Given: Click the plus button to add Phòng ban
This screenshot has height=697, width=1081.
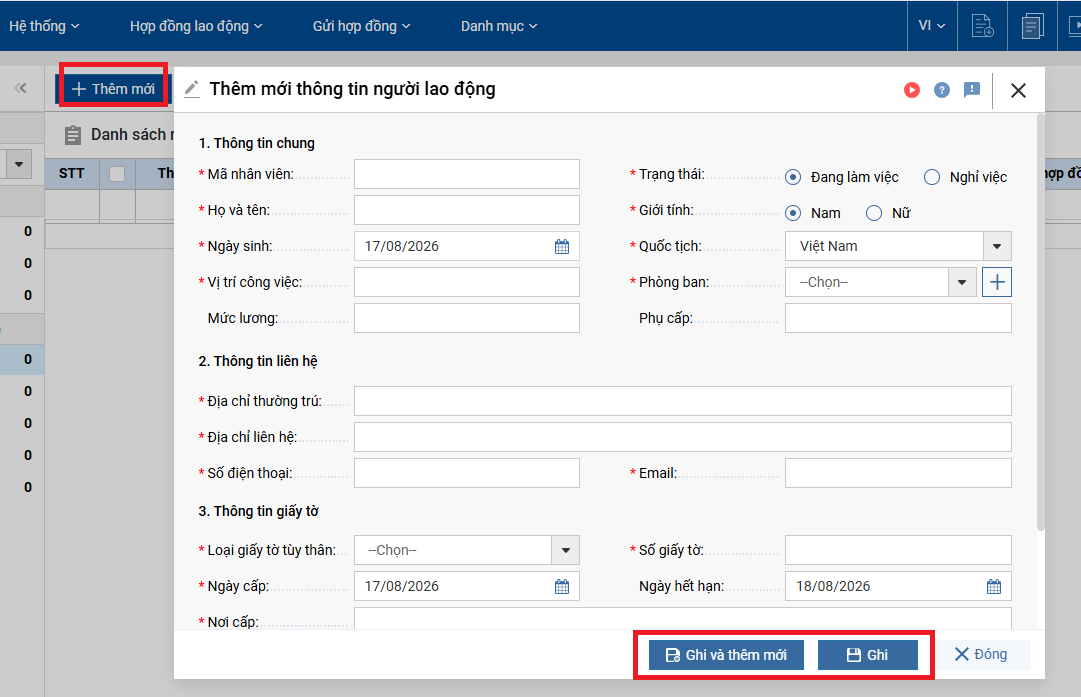Looking at the screenshot, I should click(997, 282).
